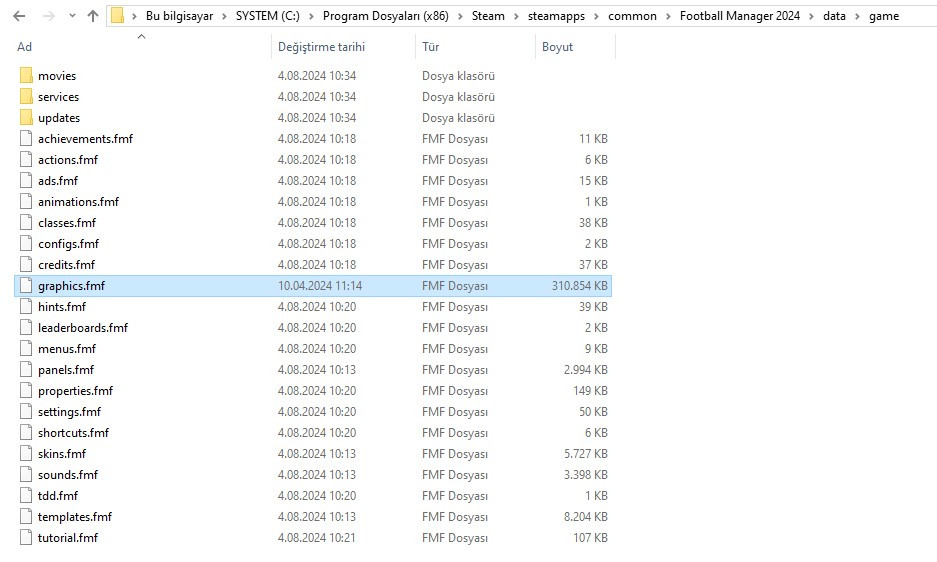Select skins.fmf file icon

point(26,453)
